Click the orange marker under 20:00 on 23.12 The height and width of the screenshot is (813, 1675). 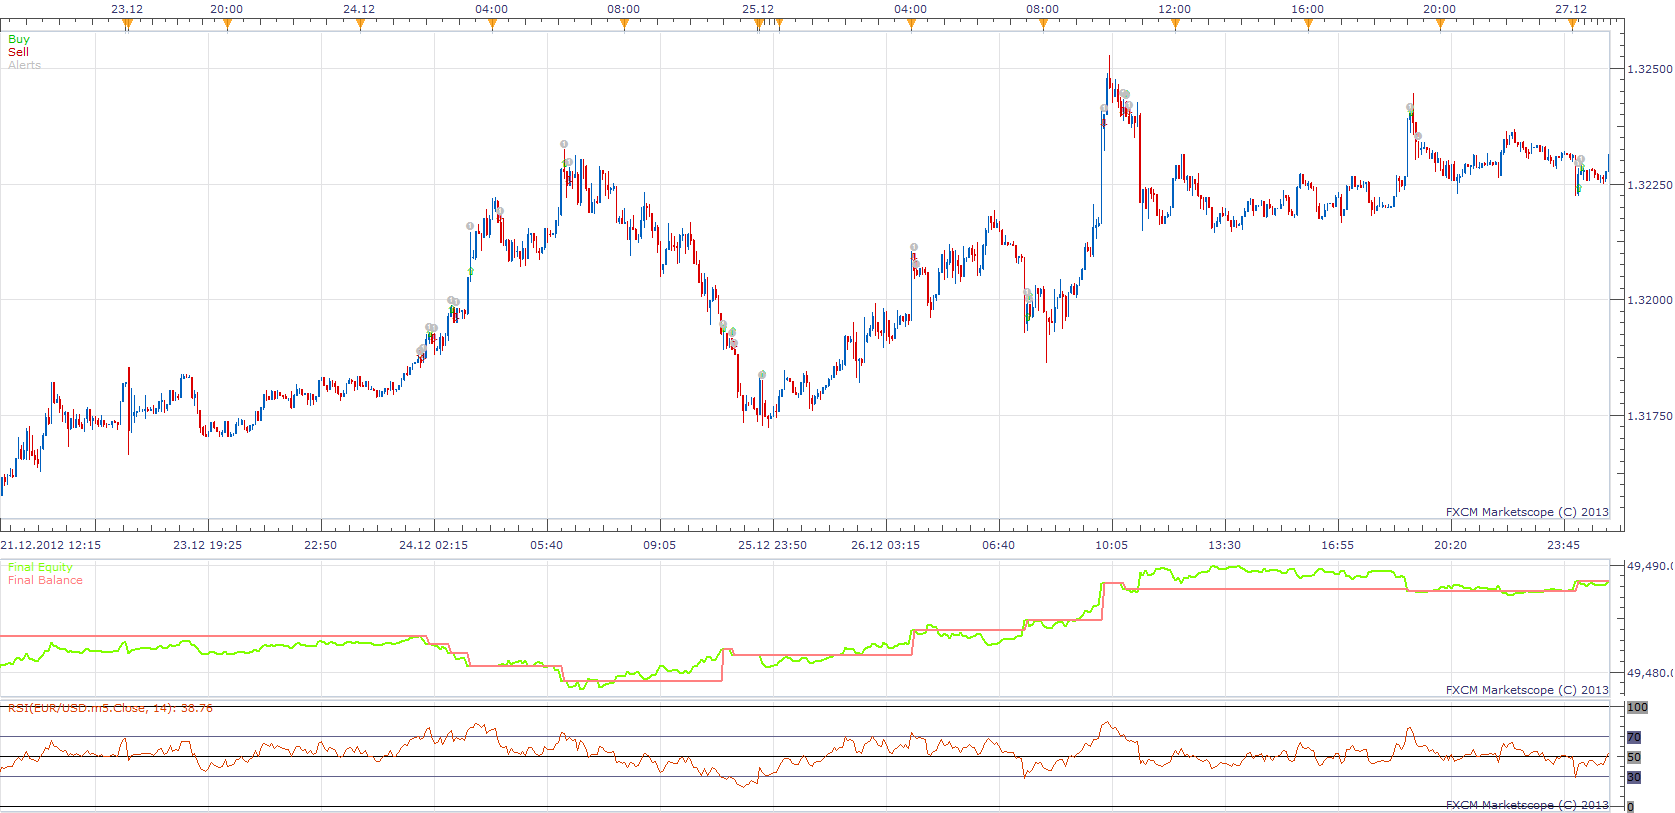227,25
